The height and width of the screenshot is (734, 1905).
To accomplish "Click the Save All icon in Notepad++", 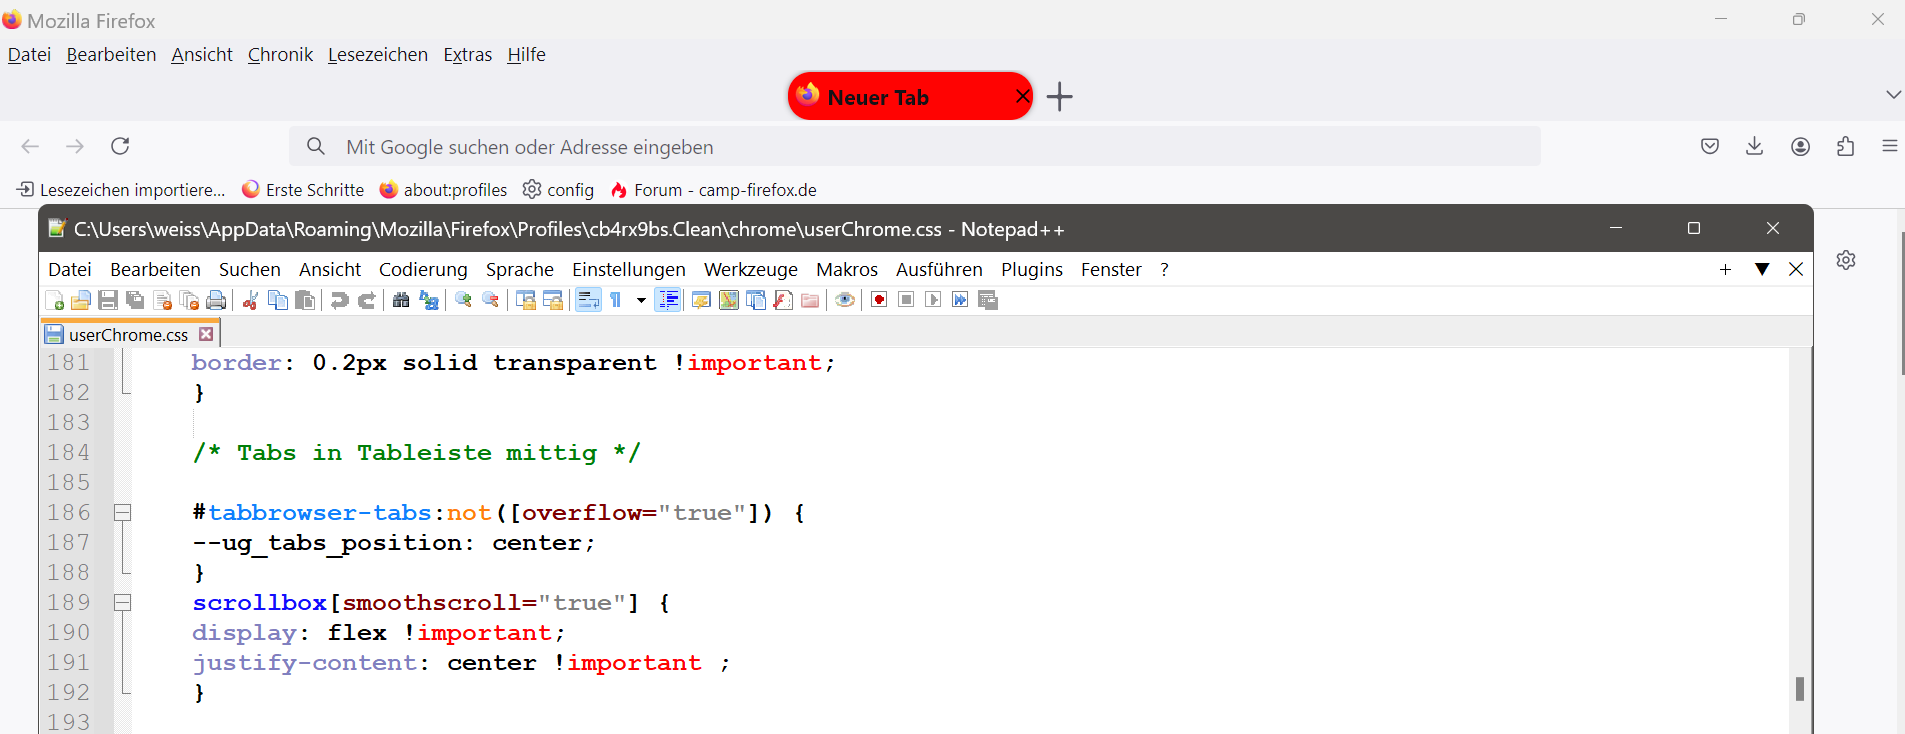I will tap(135, 300).
